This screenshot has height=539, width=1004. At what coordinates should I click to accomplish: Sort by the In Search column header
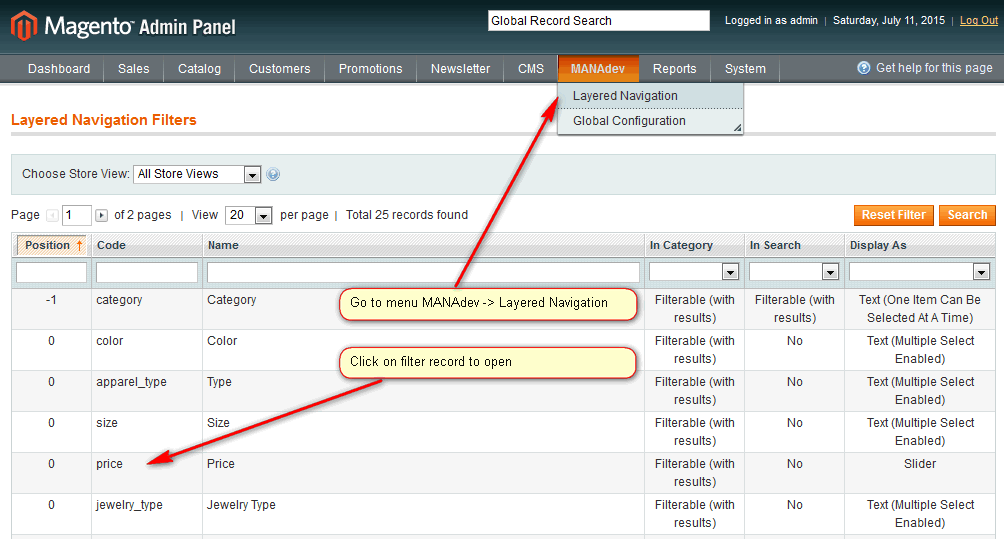775,245
